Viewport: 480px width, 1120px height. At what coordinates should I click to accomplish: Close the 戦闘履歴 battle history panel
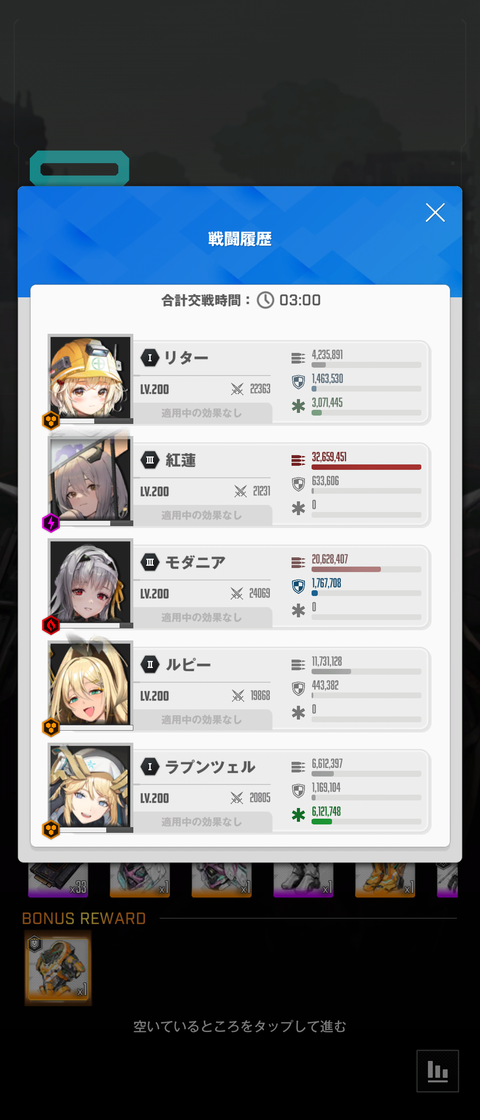435,212
